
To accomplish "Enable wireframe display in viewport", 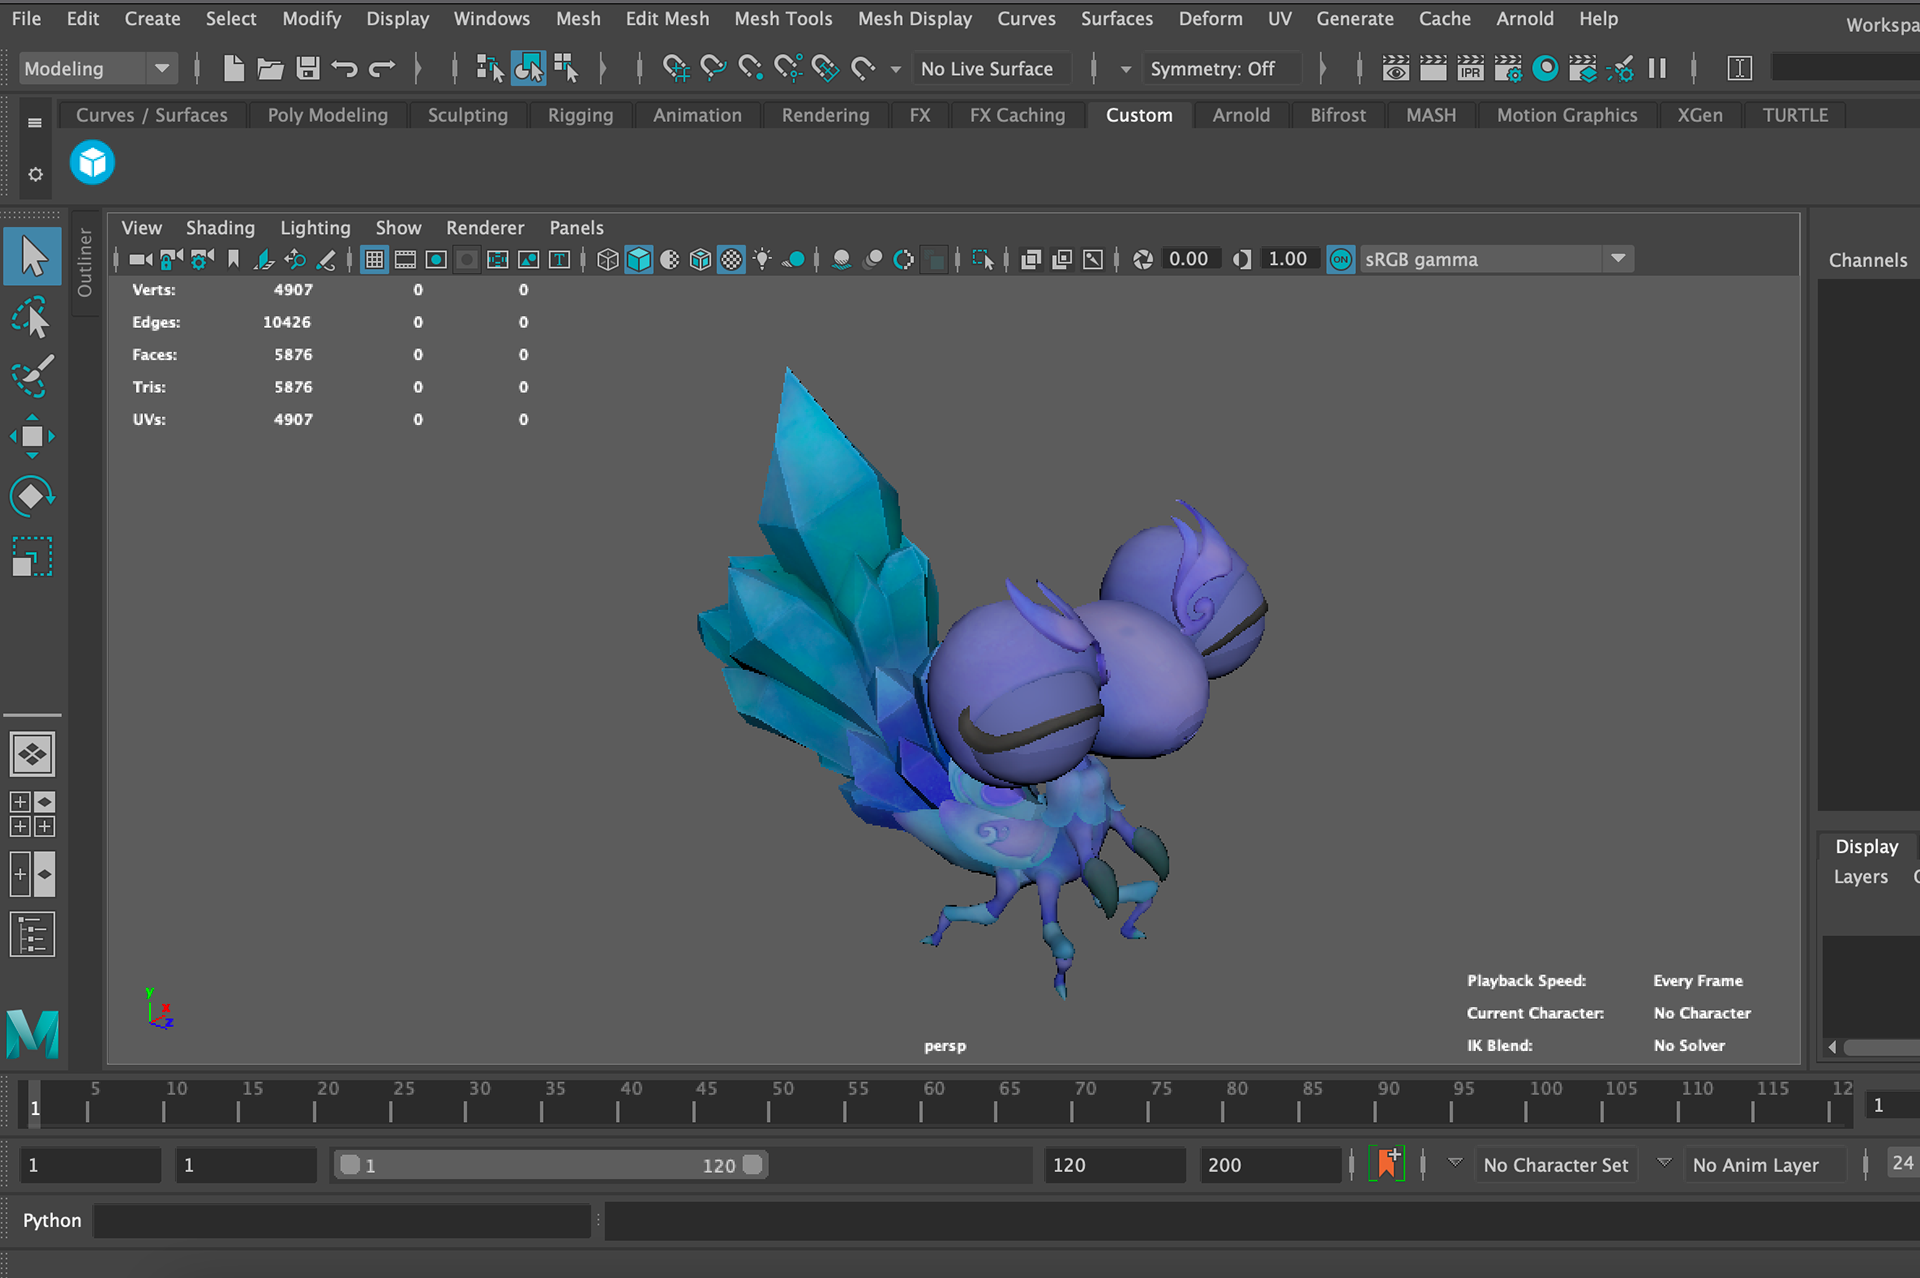I will pos(607,260).
